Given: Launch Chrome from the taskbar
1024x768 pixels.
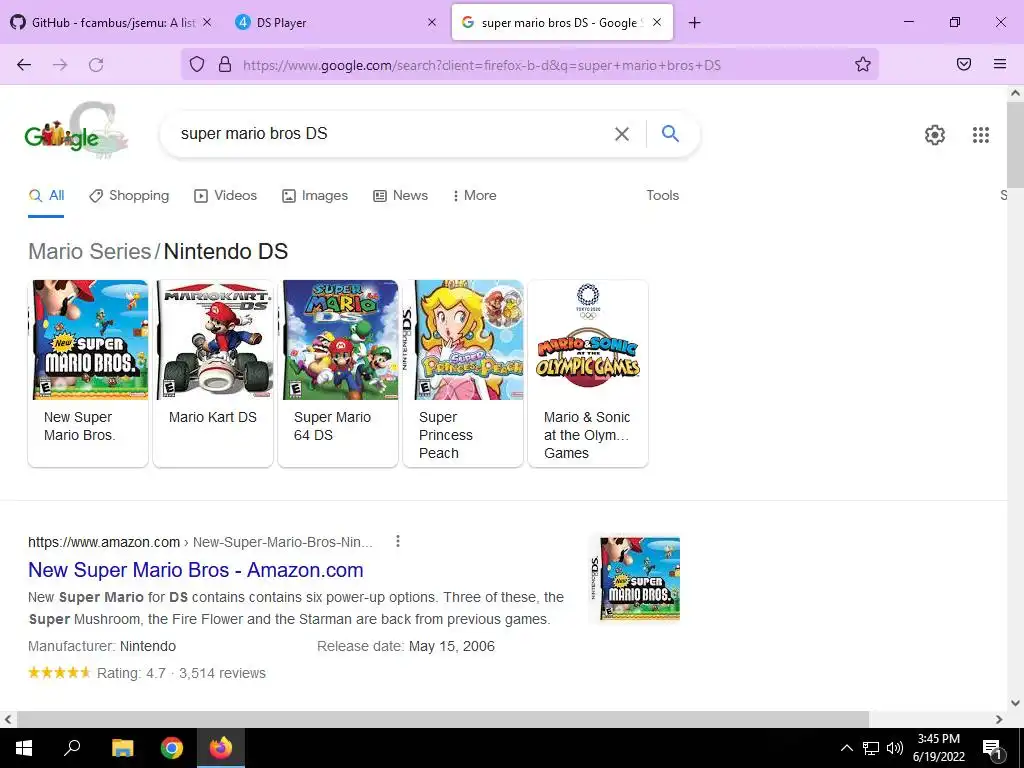Looking at the screenshot, I should (172, 748).
